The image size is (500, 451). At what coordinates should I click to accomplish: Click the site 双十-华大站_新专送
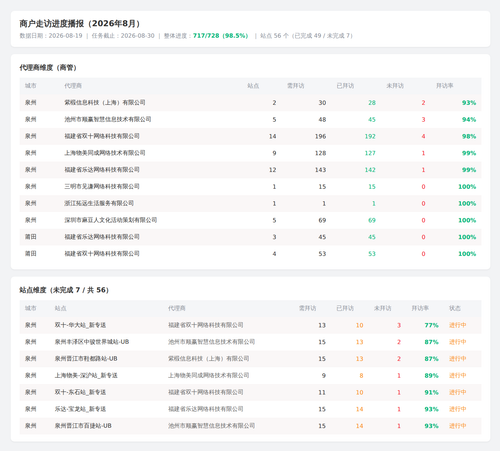(x=80, y=325)
